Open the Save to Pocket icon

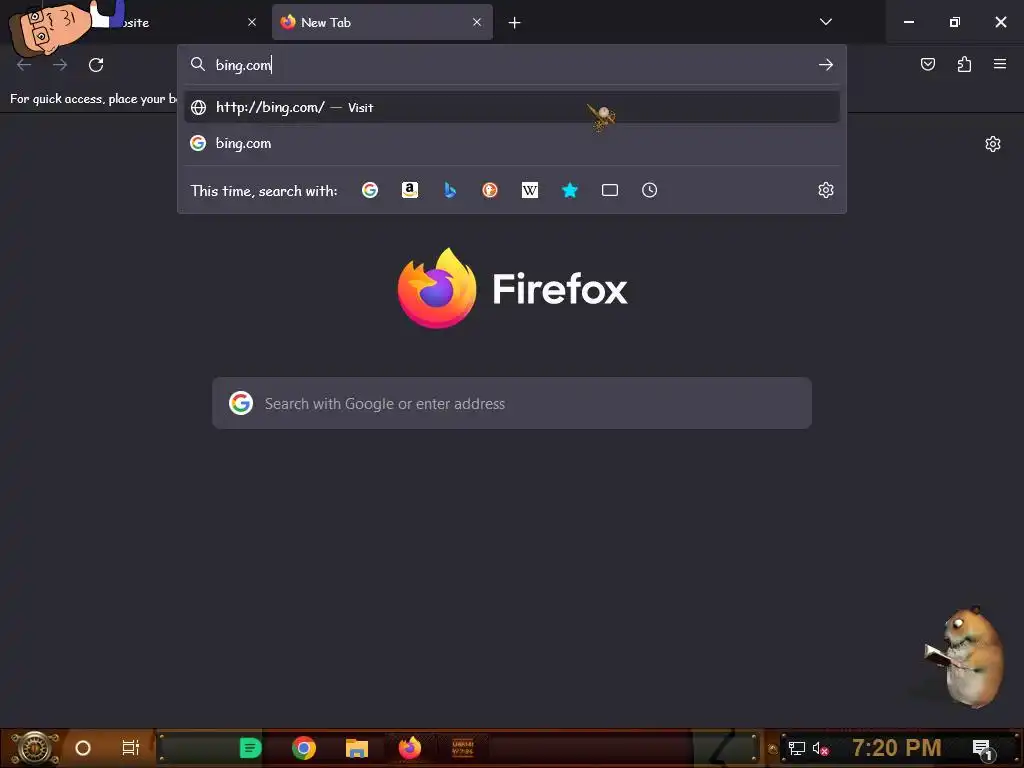pos(928,64)
